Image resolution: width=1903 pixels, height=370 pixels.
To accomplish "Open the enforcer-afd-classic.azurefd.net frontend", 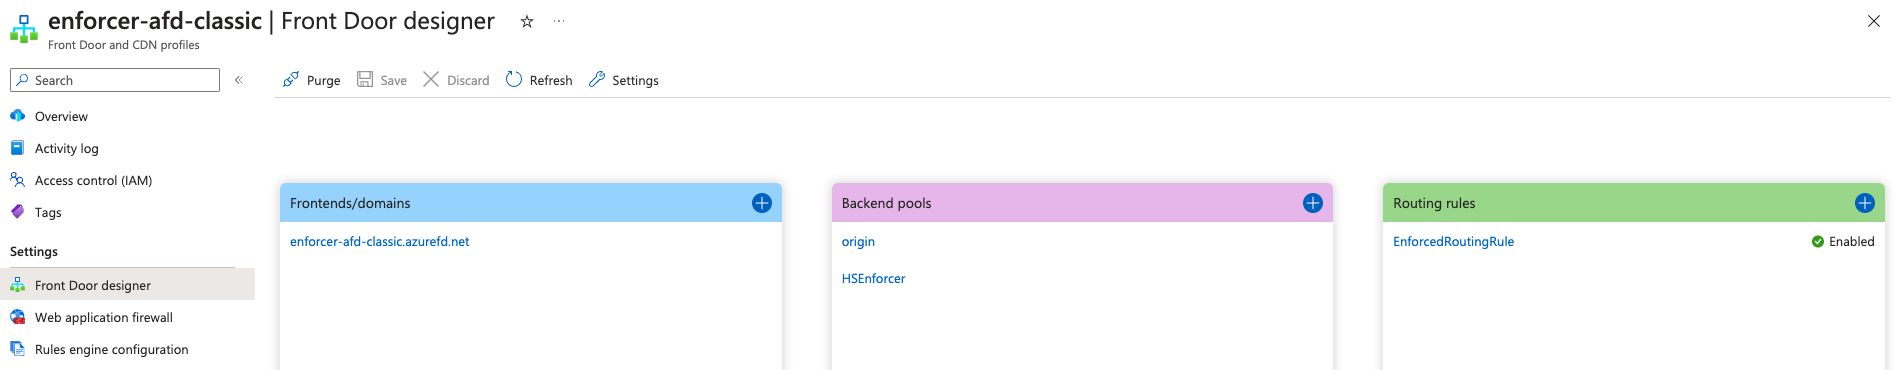I will click(x=379, y=241).
